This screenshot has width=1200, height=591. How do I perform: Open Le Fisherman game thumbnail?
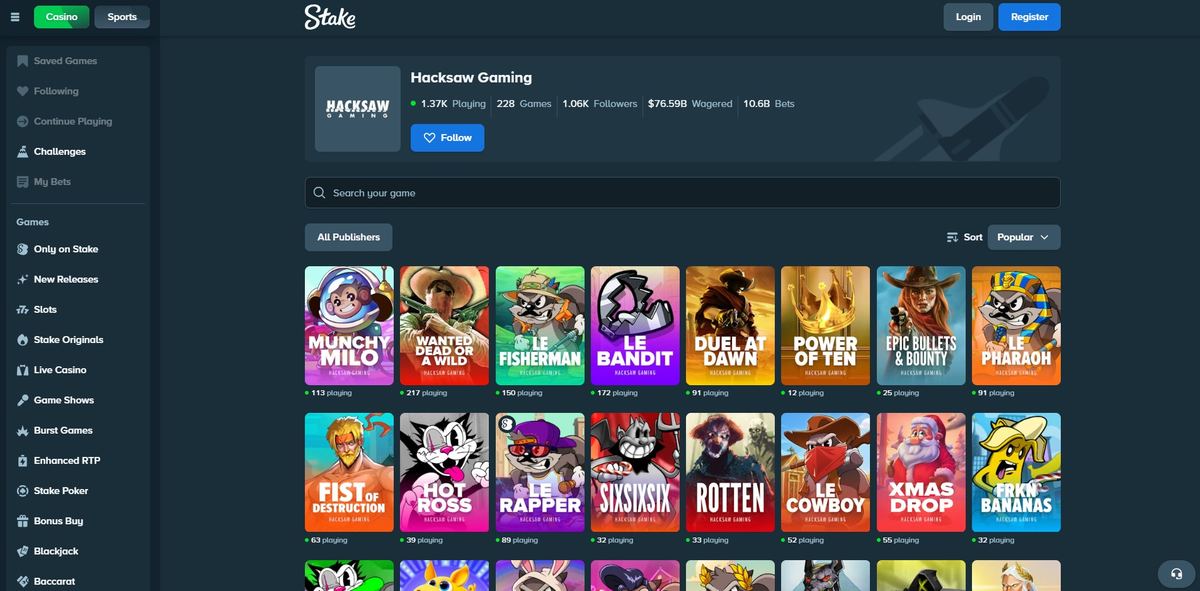[540, 325]
